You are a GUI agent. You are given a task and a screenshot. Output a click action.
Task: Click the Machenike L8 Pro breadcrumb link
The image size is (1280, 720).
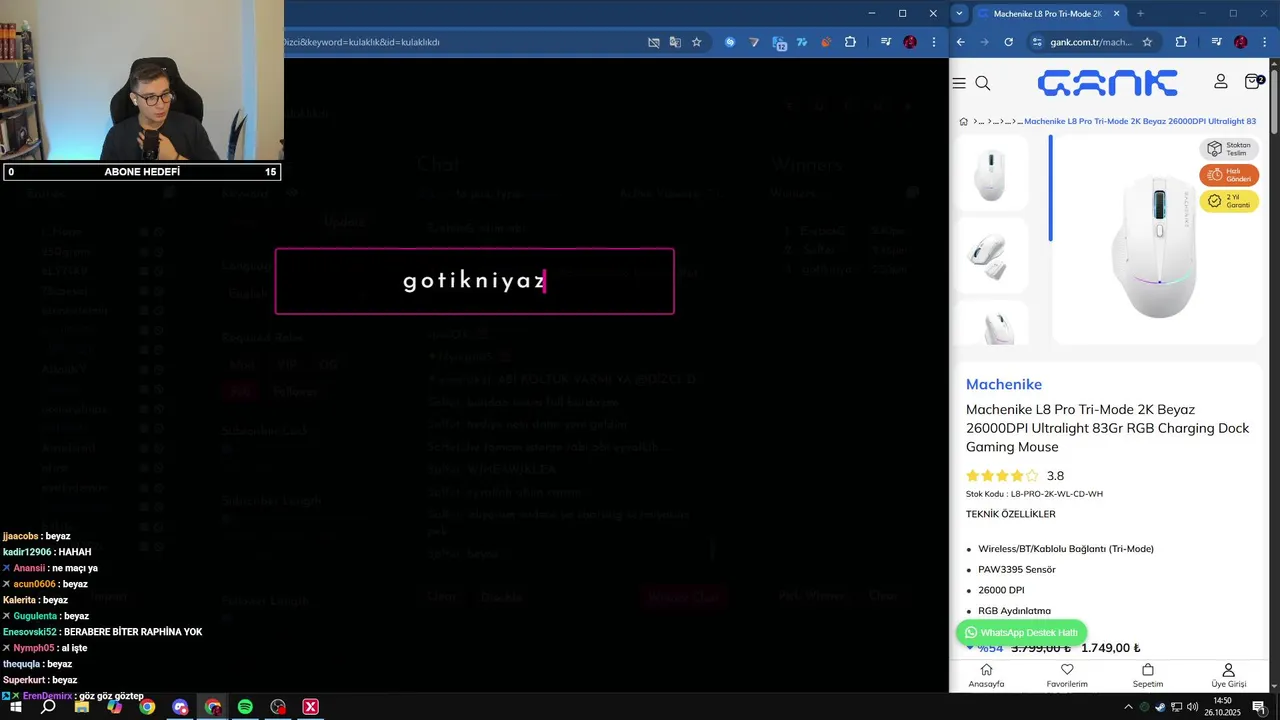1140,121
